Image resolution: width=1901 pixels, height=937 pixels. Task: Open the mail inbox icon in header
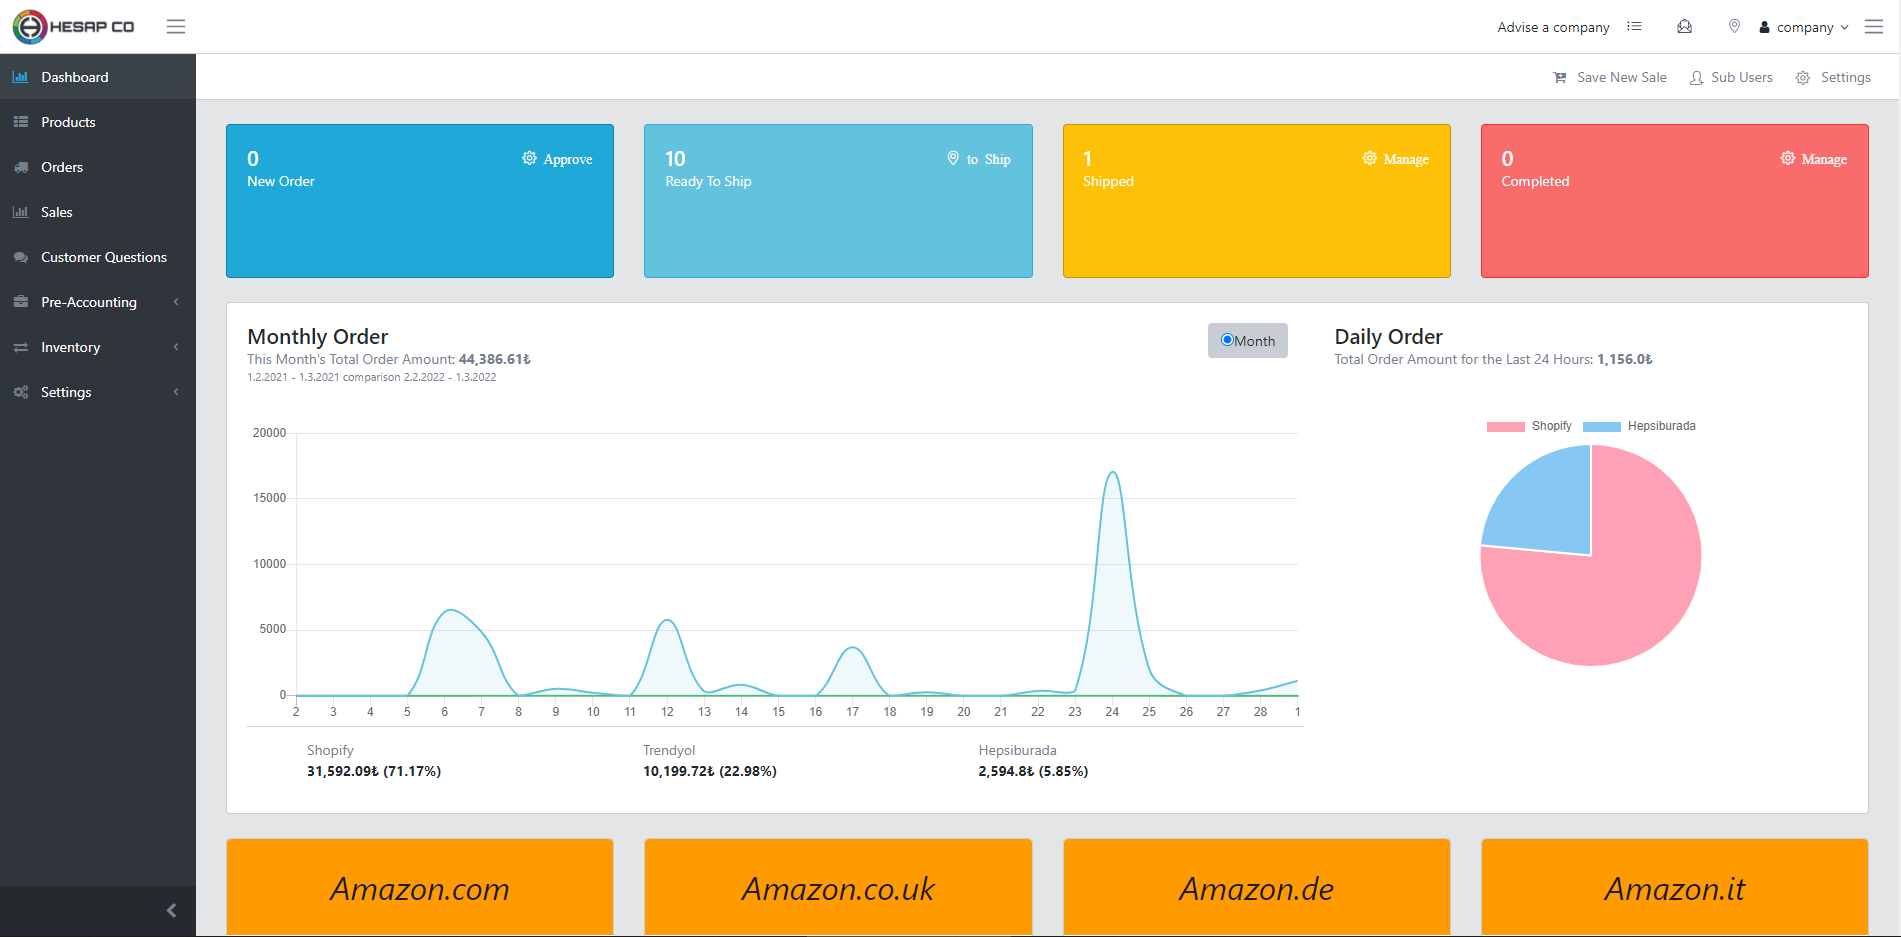tap(1685, 27)
